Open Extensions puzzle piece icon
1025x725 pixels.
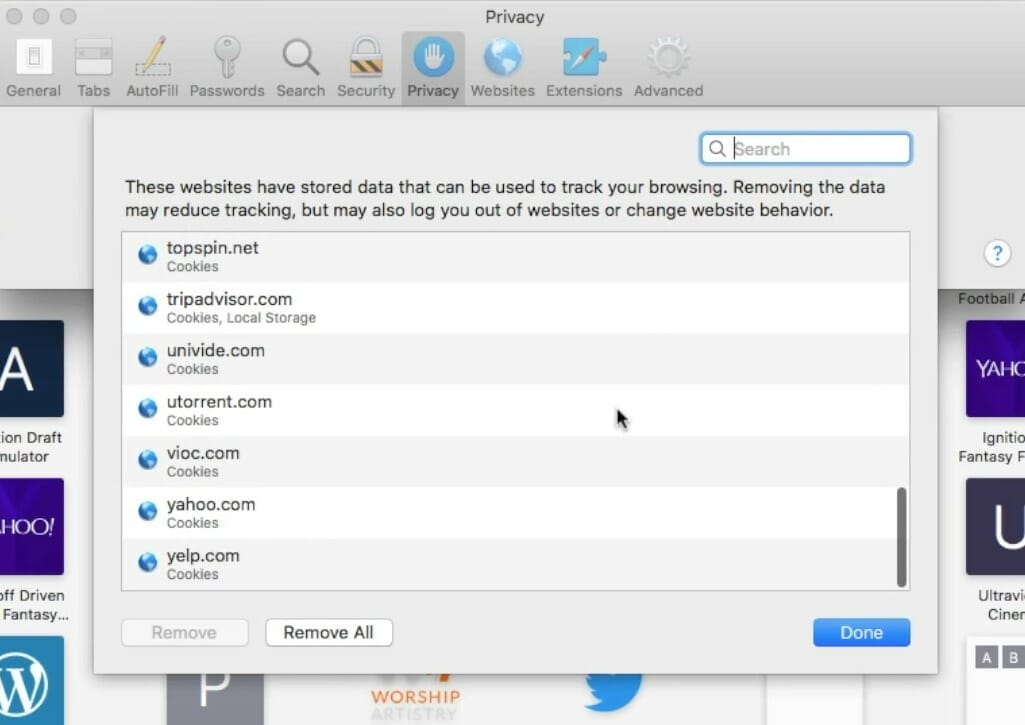tap(584, 68)
